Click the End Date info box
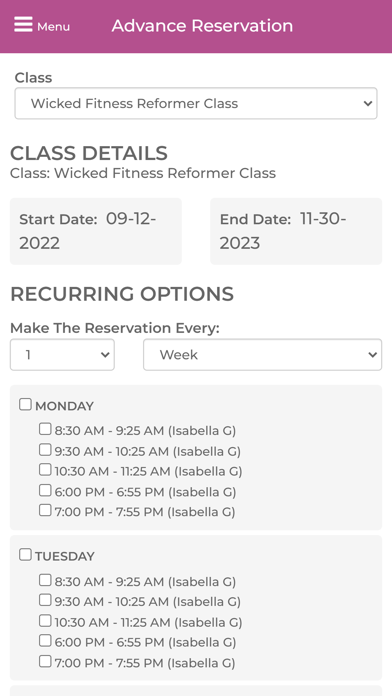This screenshot has width=392, height=696. [296, 231]
